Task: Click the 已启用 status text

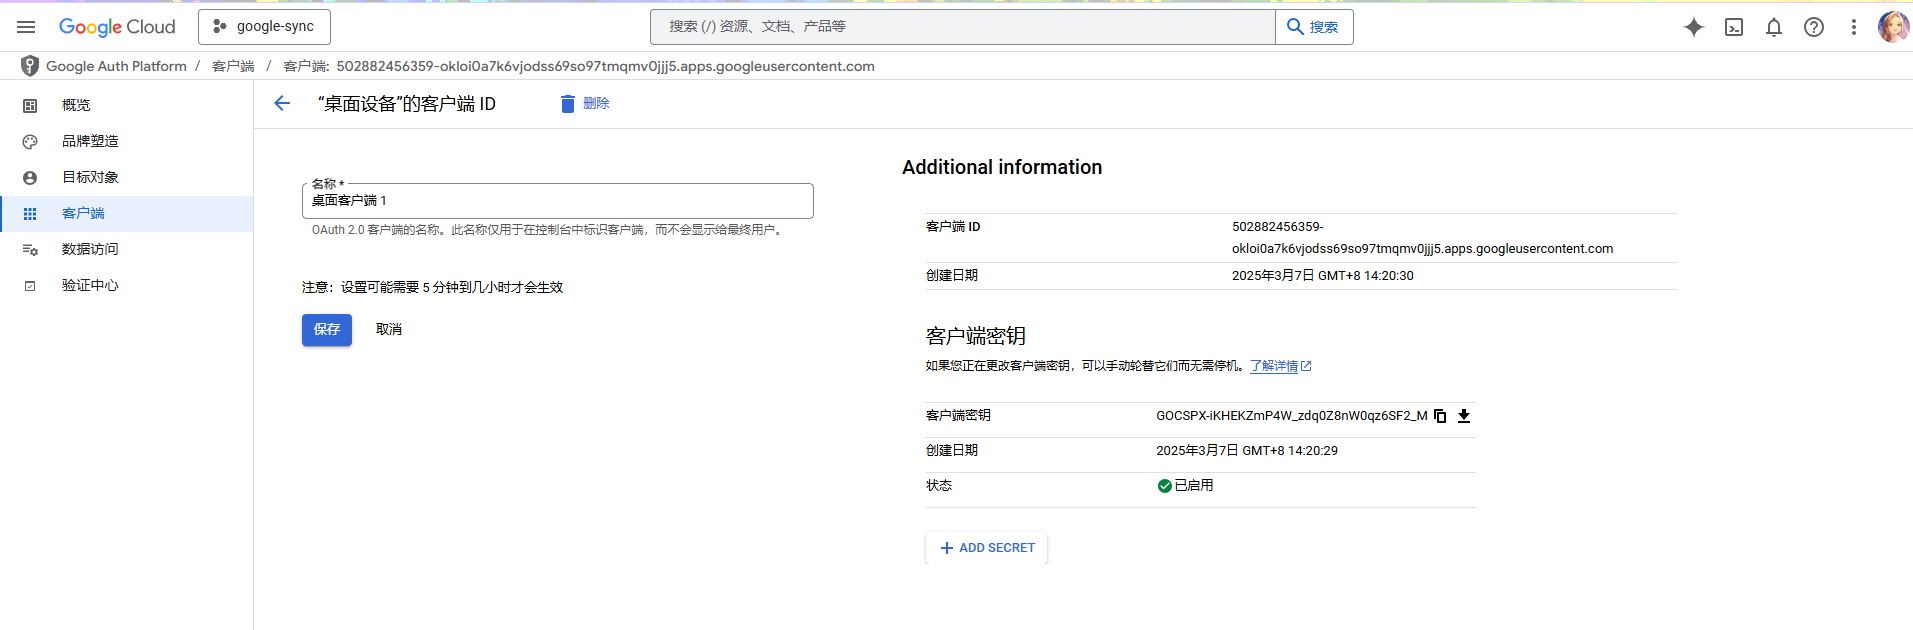Action: [x=1194, y=485]
